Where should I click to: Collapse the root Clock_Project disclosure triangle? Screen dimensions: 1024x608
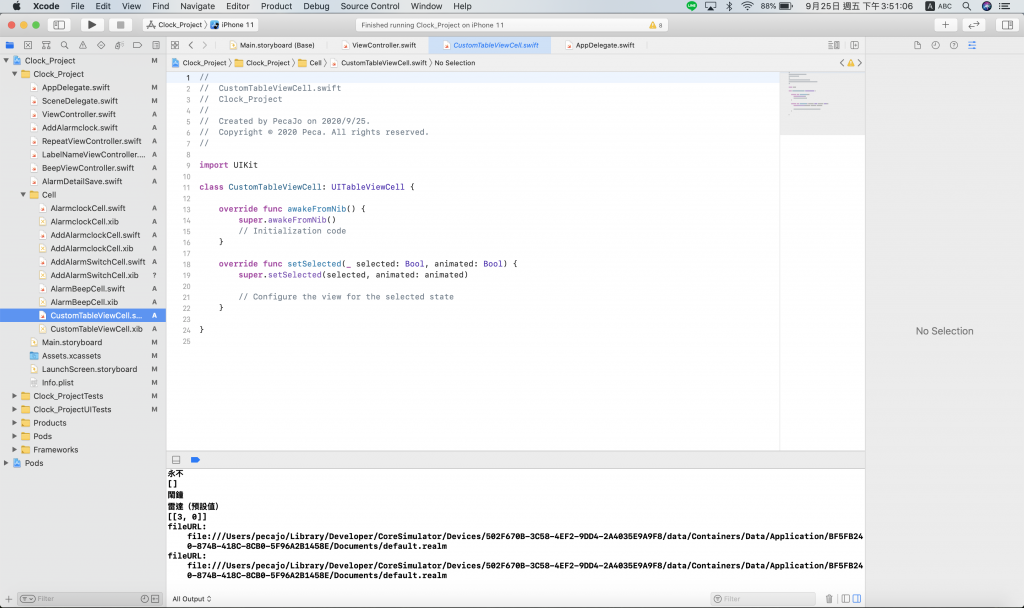tap(7, 60)
